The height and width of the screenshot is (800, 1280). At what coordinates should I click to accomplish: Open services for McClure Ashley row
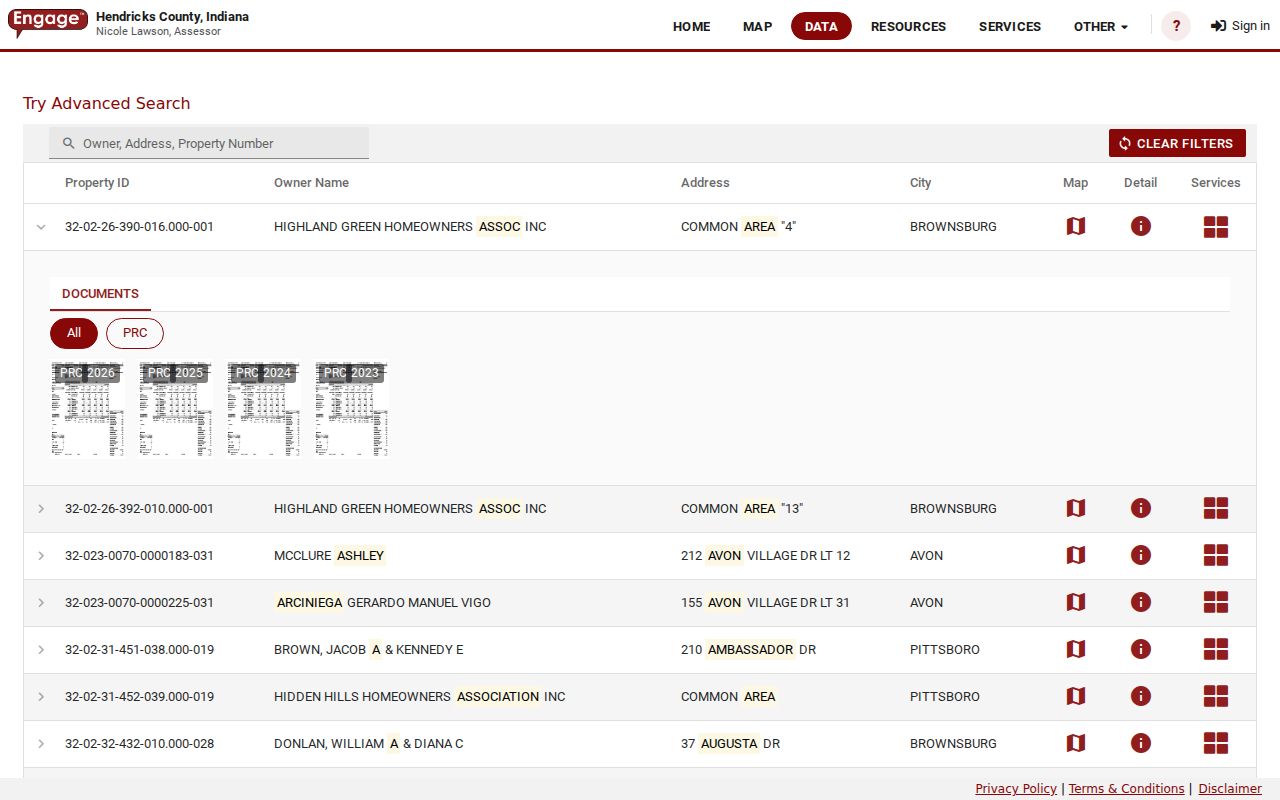coord(1216,556)
